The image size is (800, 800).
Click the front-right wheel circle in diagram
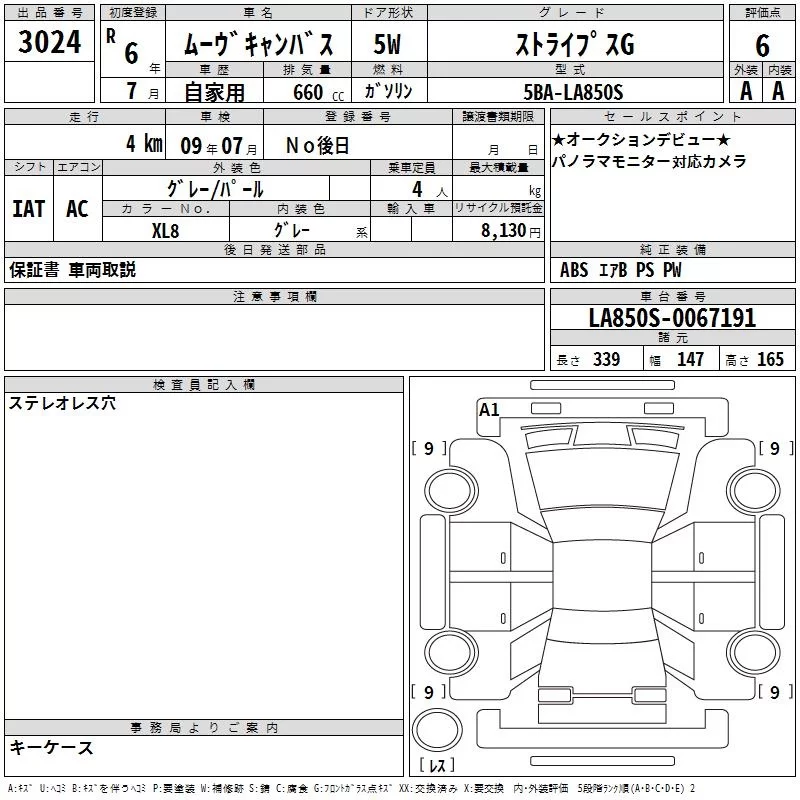754,491
